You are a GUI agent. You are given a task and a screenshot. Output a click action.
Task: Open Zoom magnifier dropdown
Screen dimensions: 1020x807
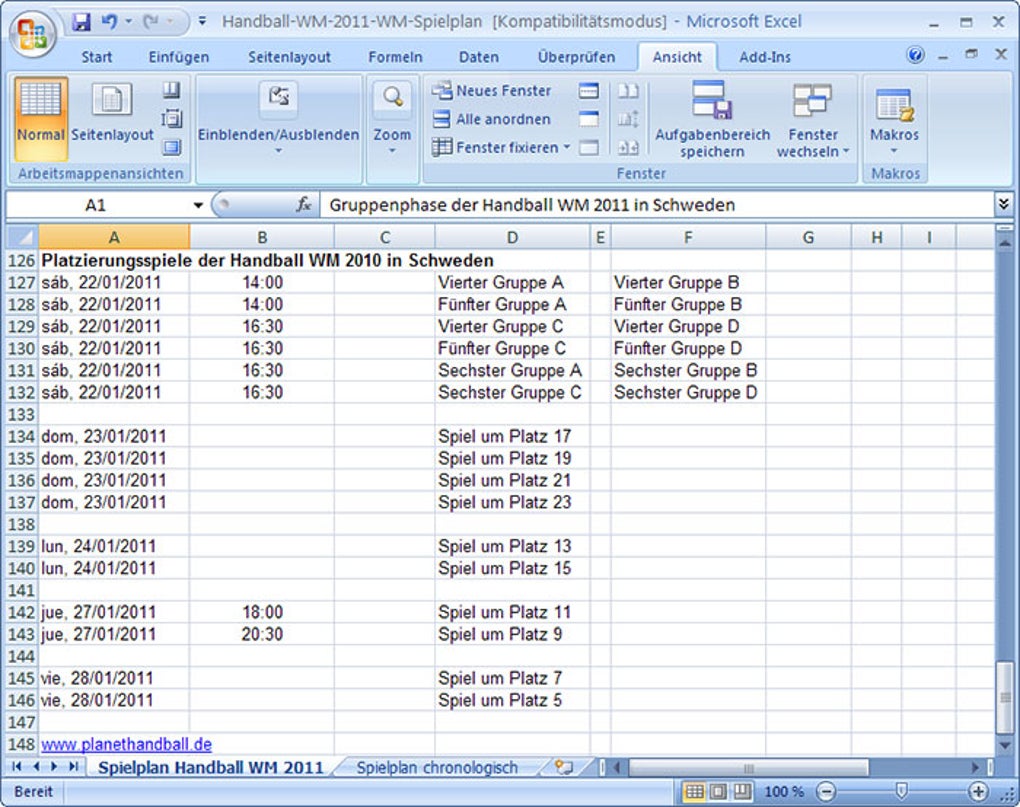click(x=392, y=119)
